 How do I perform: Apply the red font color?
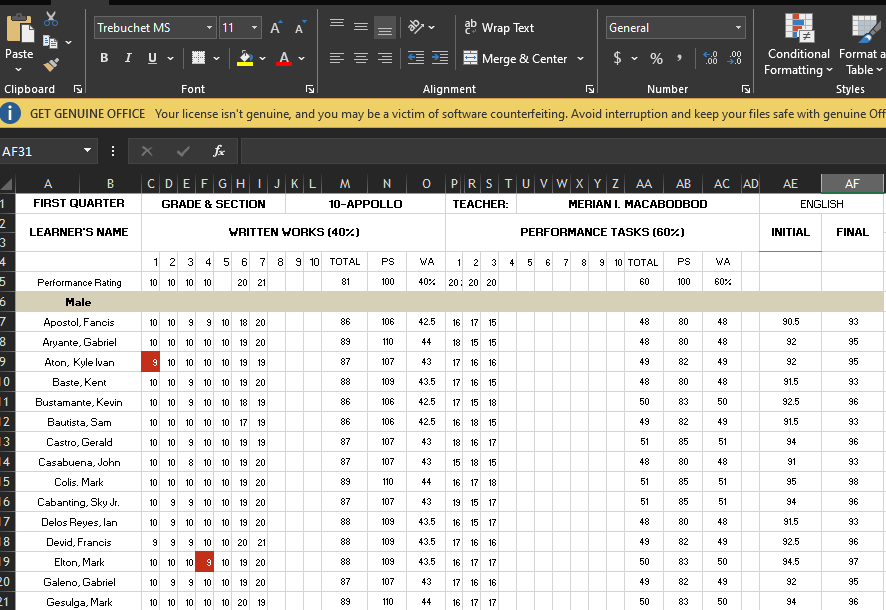pos(284,58)
